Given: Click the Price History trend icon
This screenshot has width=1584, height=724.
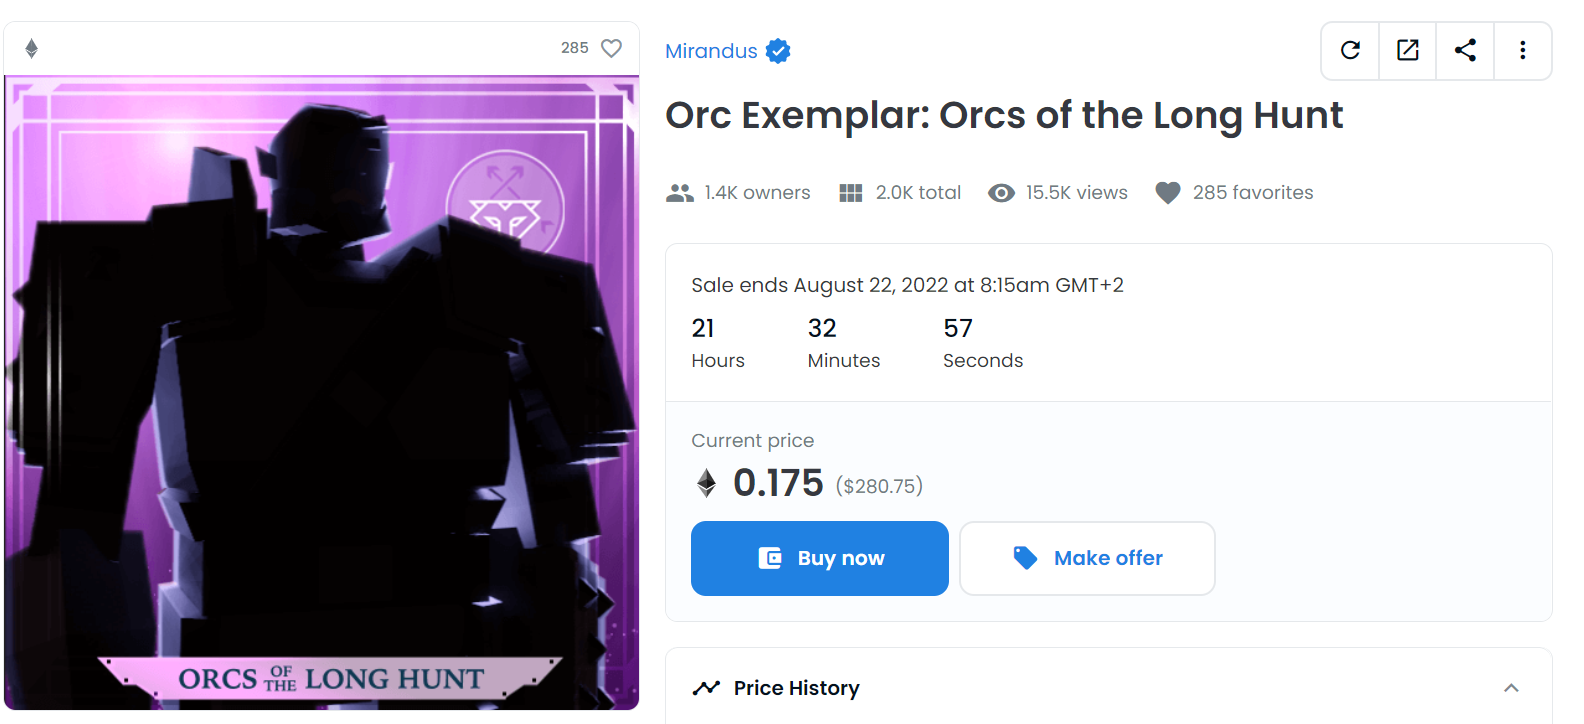Looking at the screenshot, I should coord(706,688).
